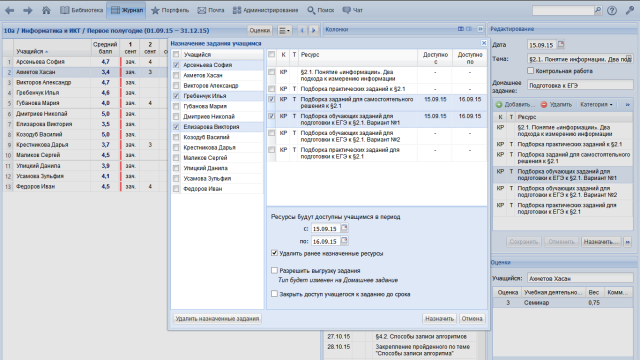Toggle the select-all Учащийся checkbox
Viewport: 640px width, 360px height.
pyautogui.click(x=176, y=54)
